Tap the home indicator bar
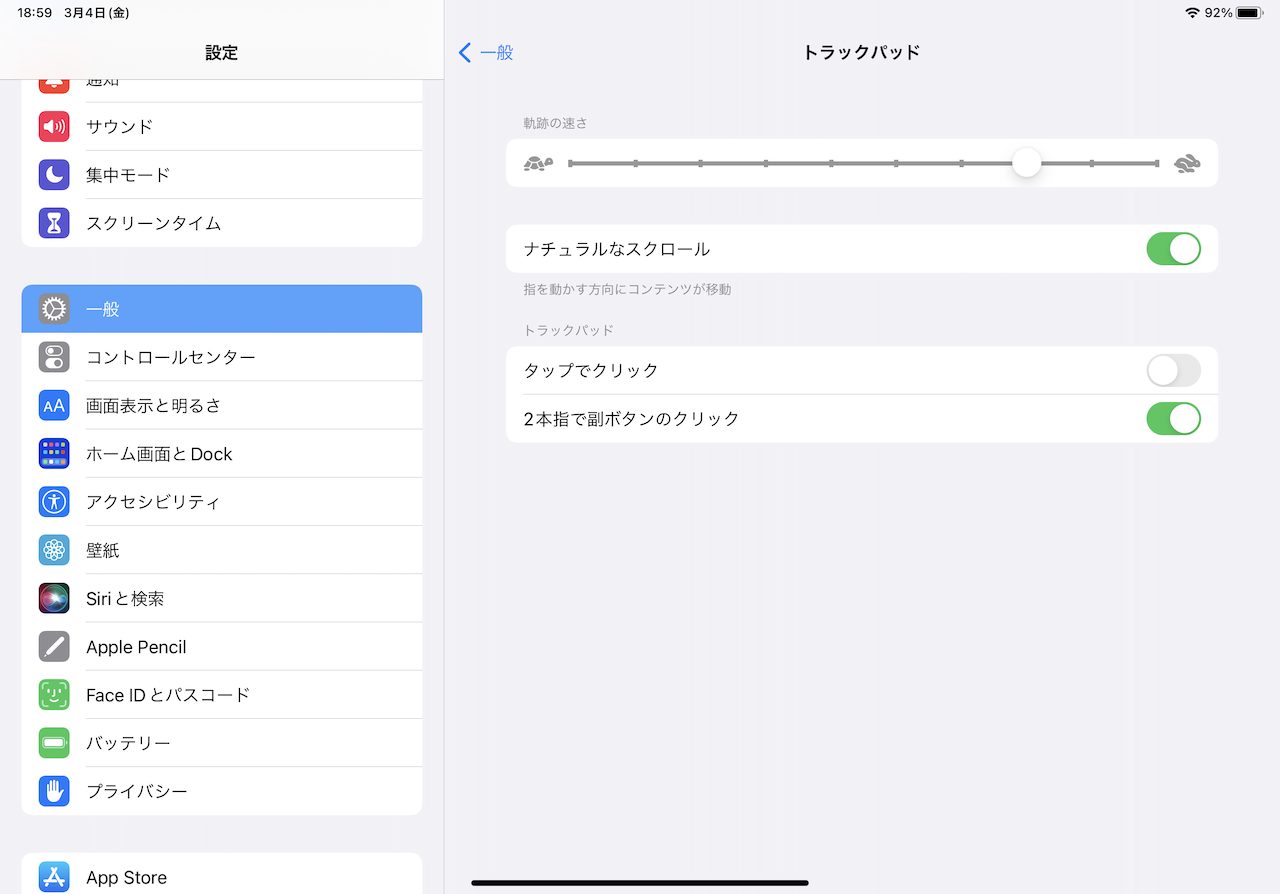Viewport: 1280px width, 894px height. point(640,883)
